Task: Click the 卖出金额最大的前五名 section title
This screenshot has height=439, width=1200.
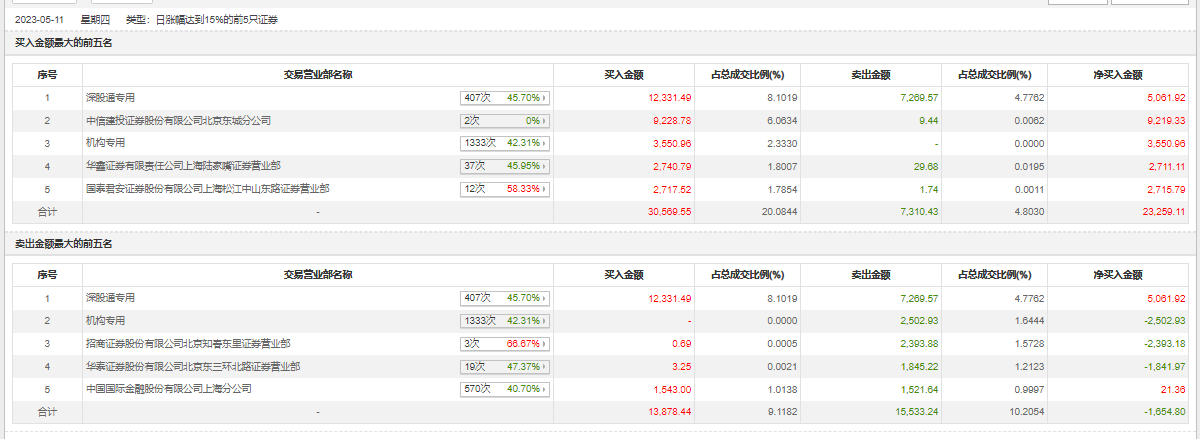Action: click(x=64, y=244)
